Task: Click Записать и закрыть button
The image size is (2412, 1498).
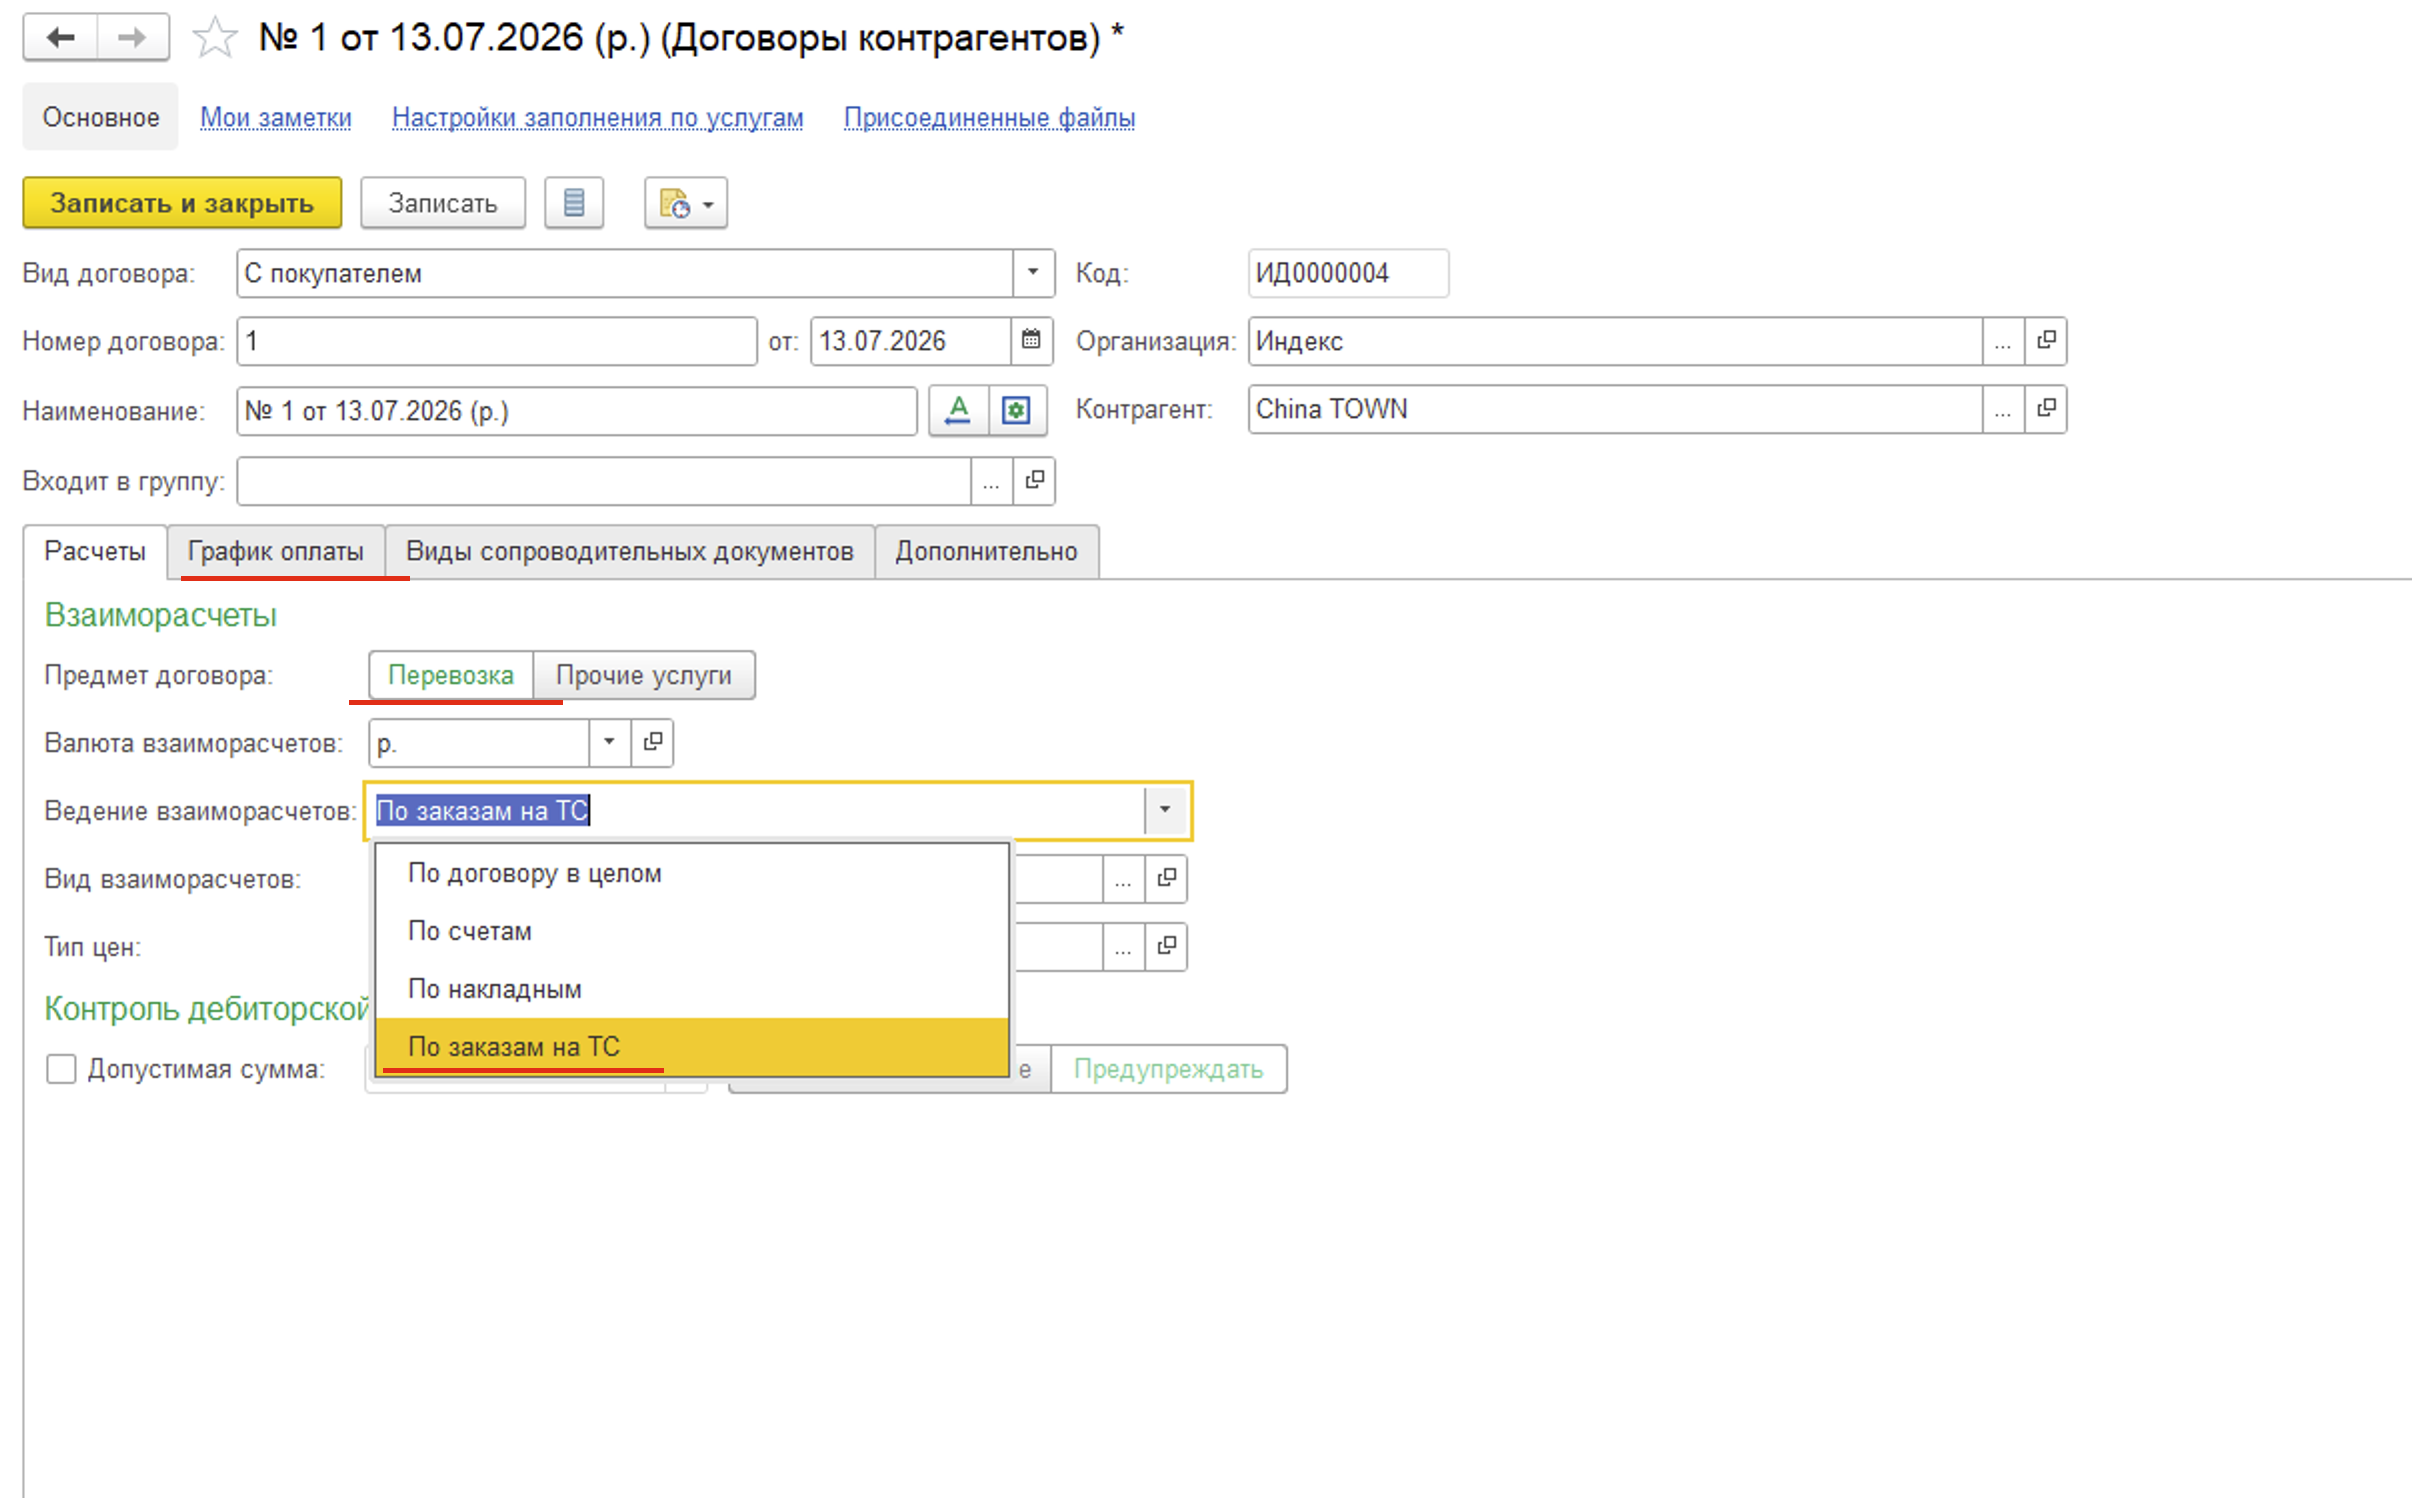Action: coord(182,203)
